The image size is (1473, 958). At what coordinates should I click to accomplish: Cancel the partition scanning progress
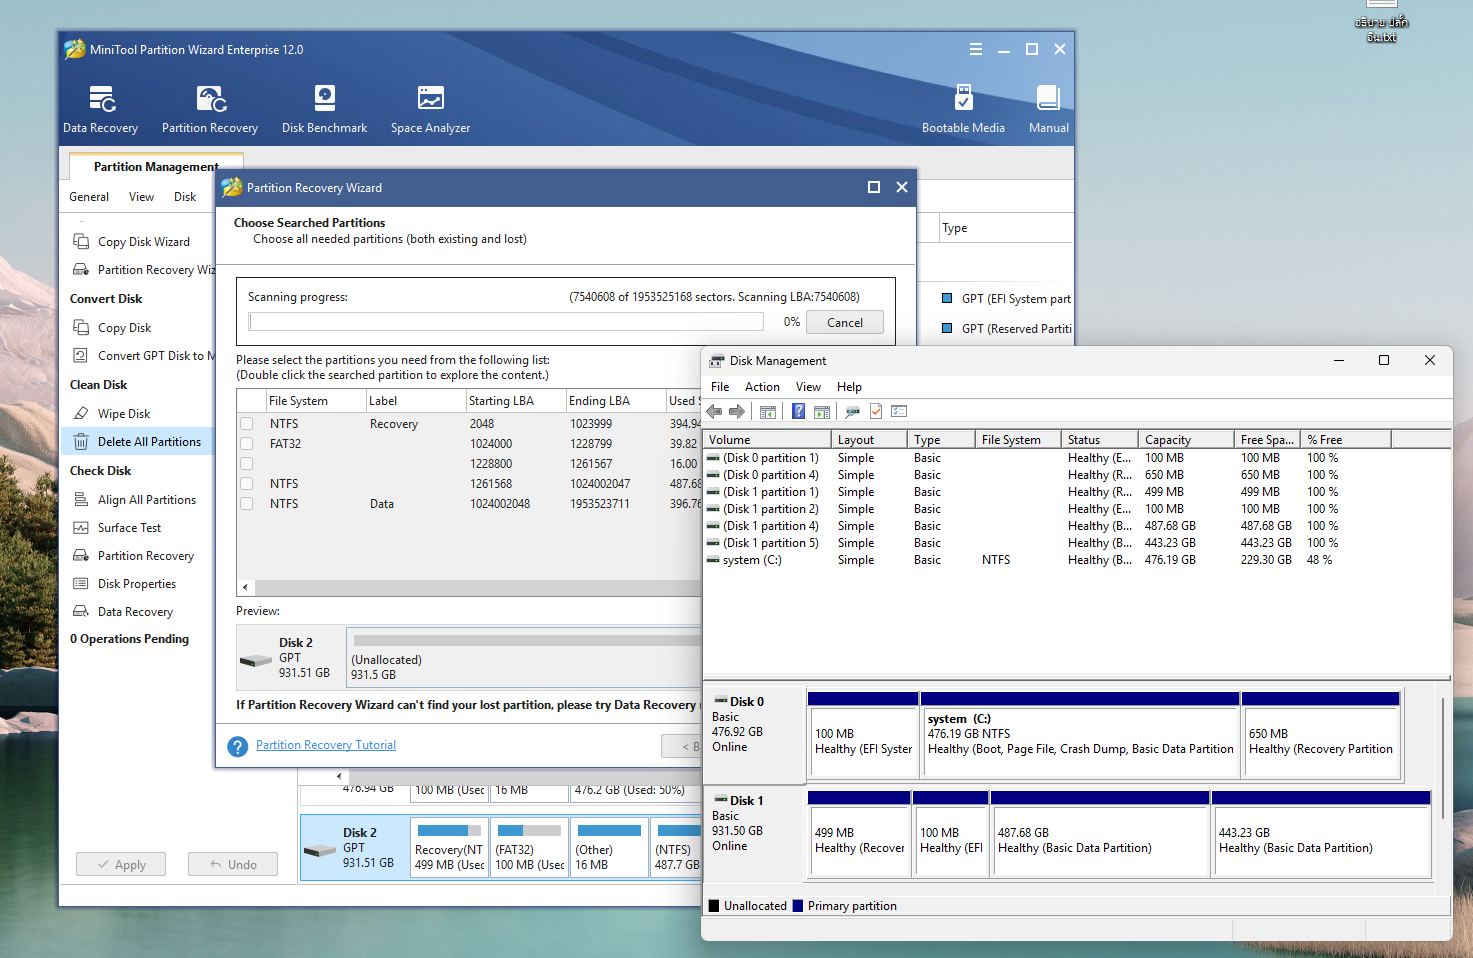pos(845,323)
